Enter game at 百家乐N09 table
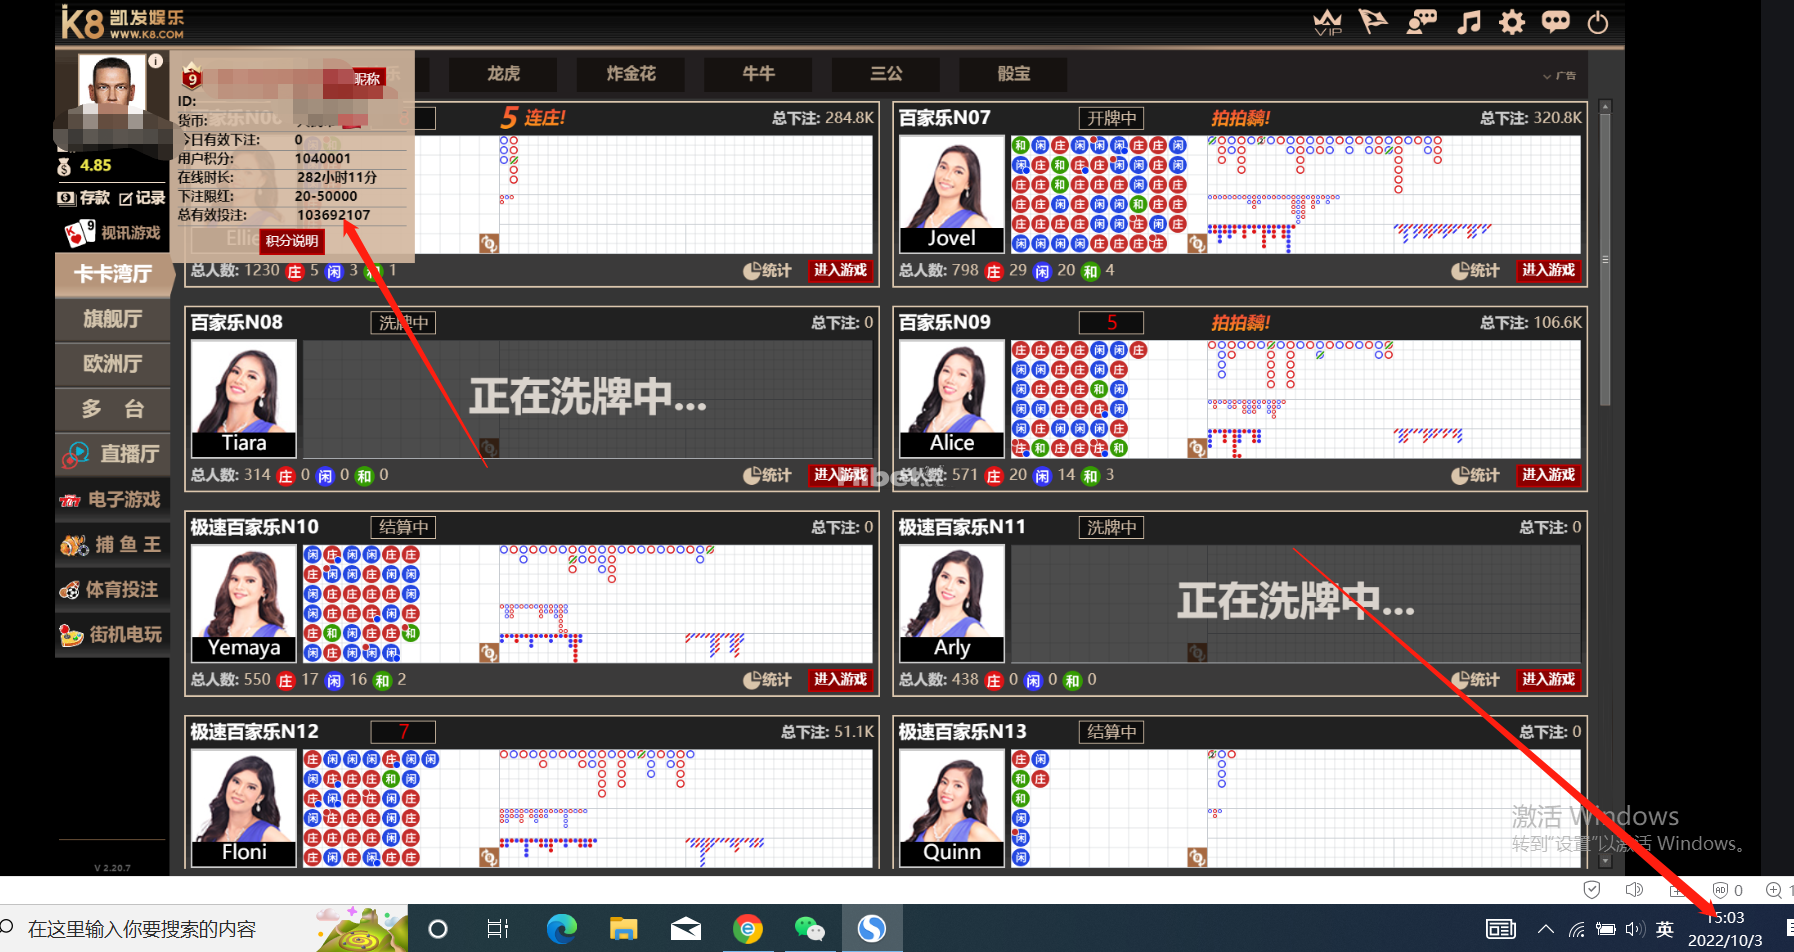 click(1548, 475)
